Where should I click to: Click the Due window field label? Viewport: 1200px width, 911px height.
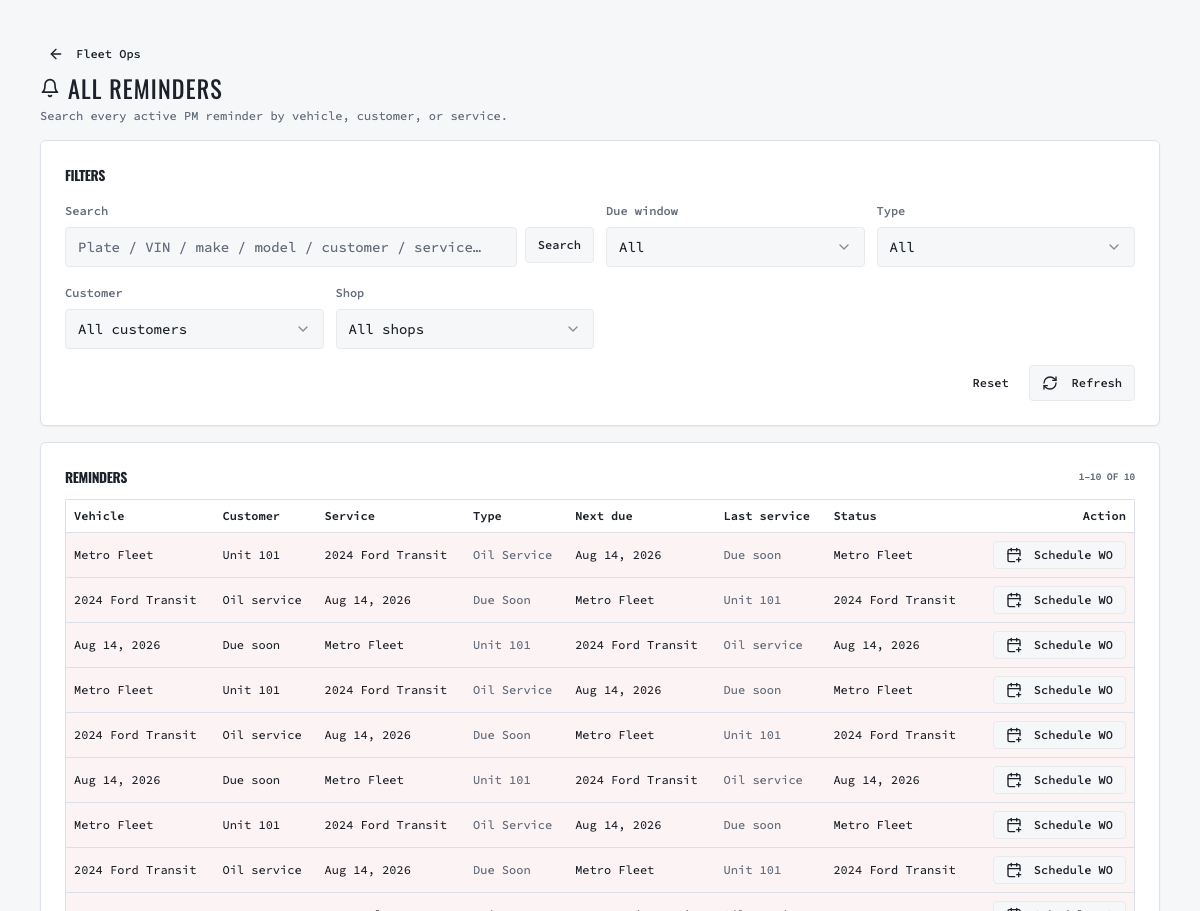pyautogui.click(x=642, y=211)
